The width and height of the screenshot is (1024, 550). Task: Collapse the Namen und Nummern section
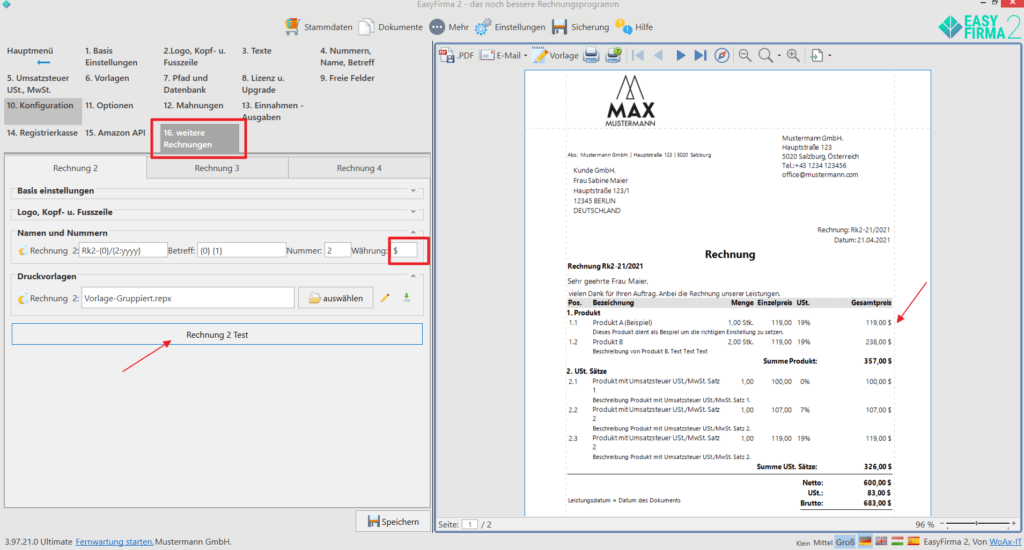[x=414, y=233]
